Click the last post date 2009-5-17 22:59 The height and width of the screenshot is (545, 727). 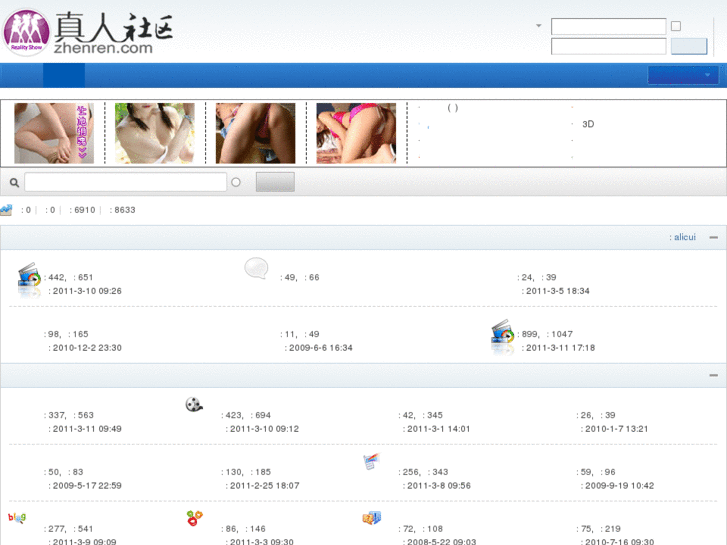[87, 486]
